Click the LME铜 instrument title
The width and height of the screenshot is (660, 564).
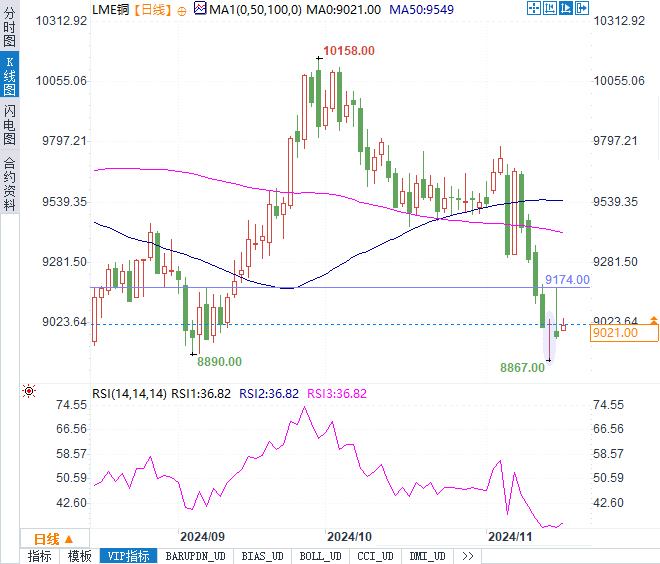111,10
